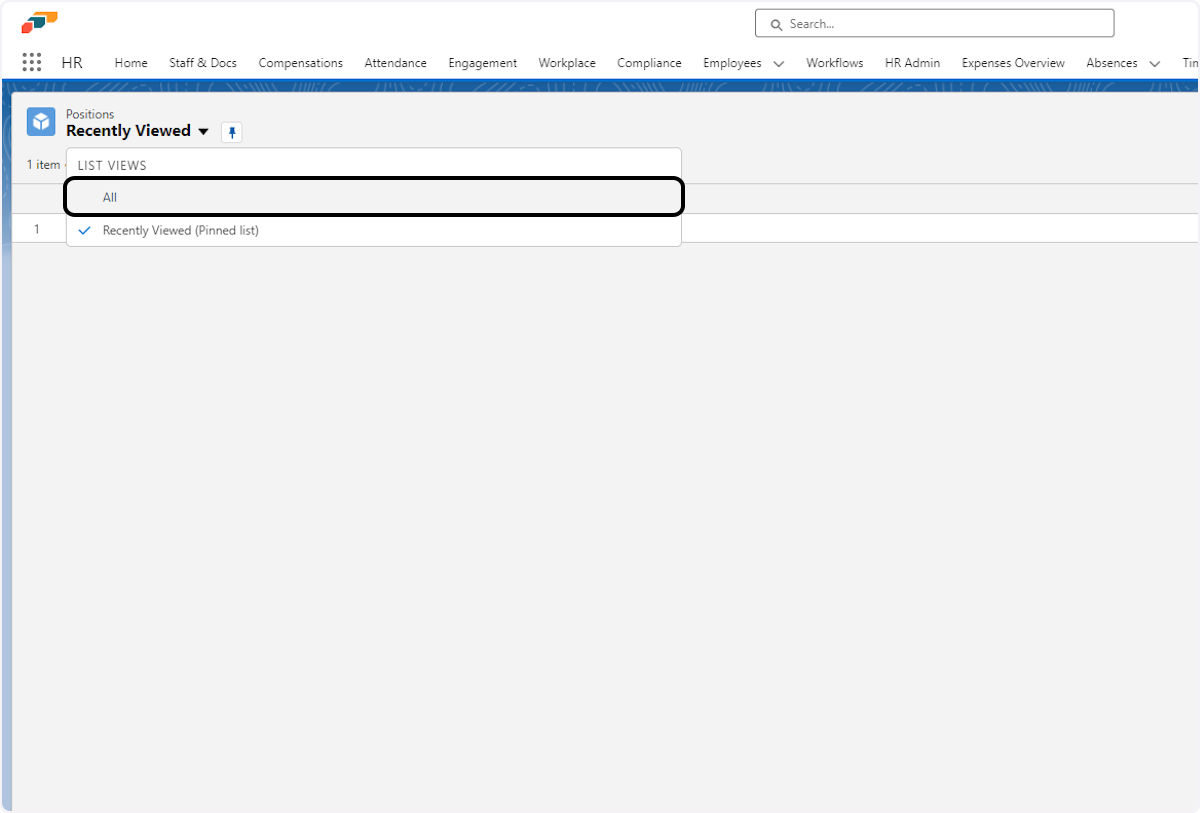The image size is (1200, 813).
Task: Click the magnifier icon in search bar
Action: (x=775, y=24)
